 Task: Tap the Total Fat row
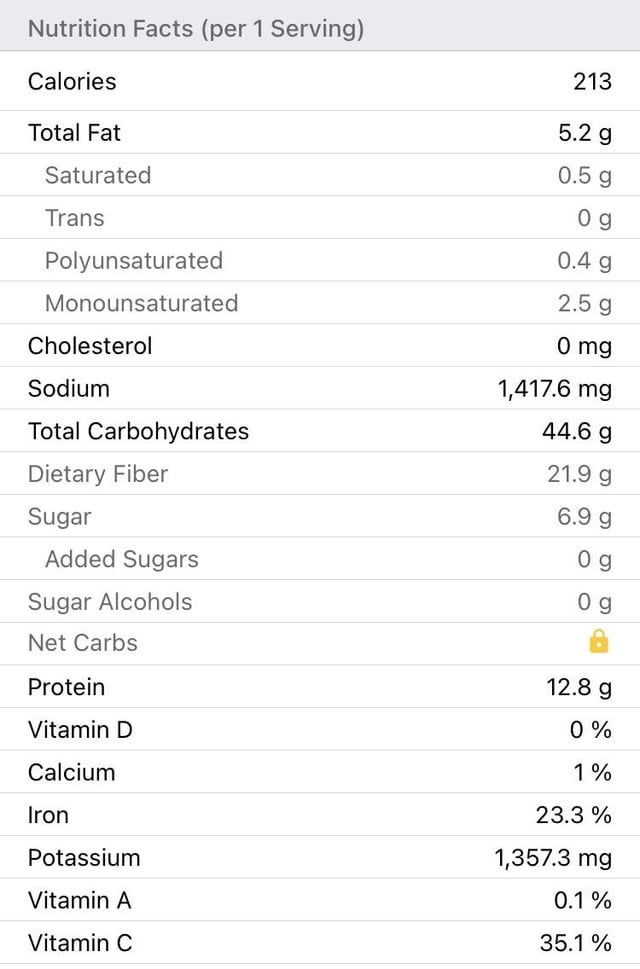320,132
